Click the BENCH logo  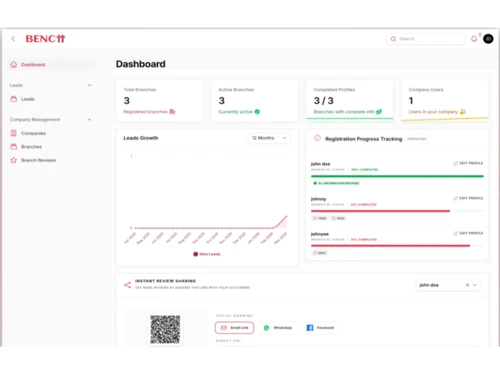pos(45,39)
